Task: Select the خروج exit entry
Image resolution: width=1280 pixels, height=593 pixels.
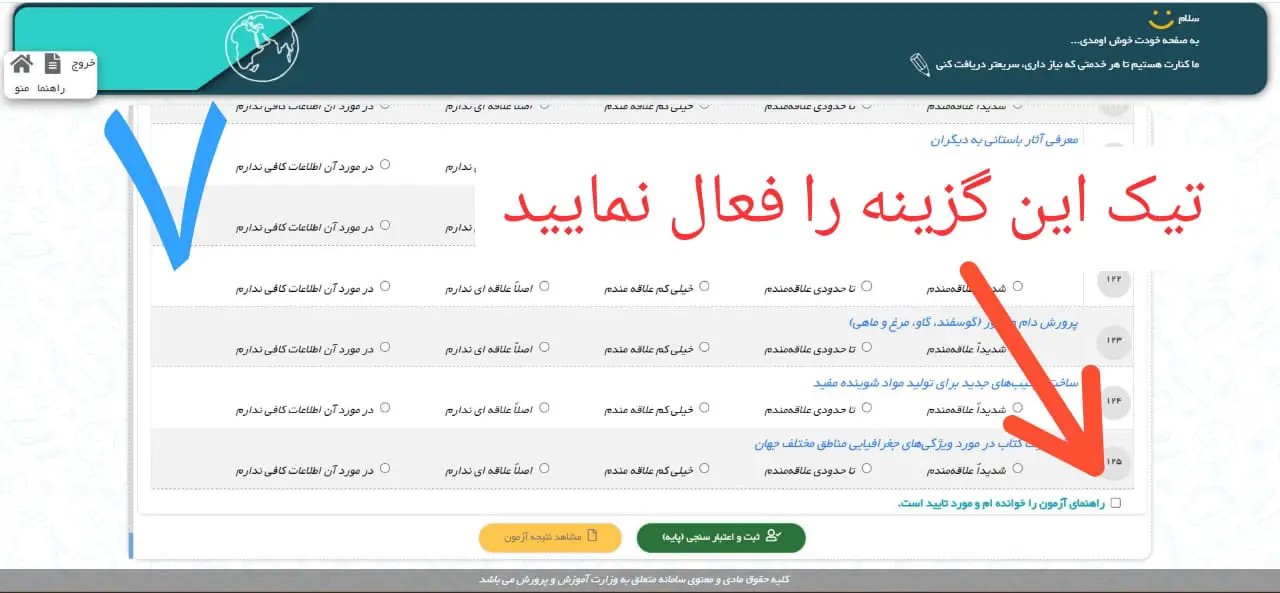Action: tap(85, 63)
